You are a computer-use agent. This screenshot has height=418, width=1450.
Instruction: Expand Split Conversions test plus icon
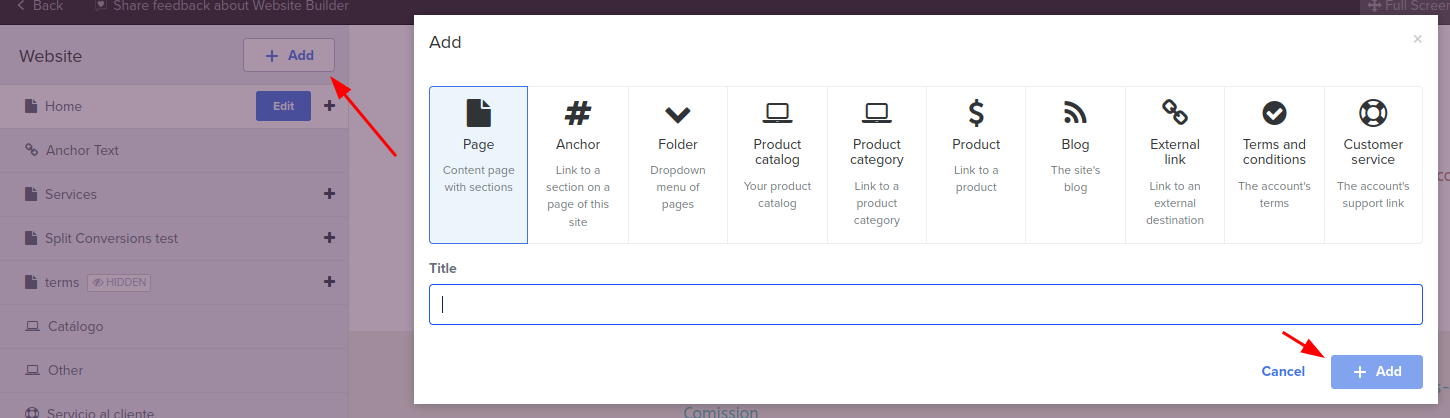pos(329,238)
